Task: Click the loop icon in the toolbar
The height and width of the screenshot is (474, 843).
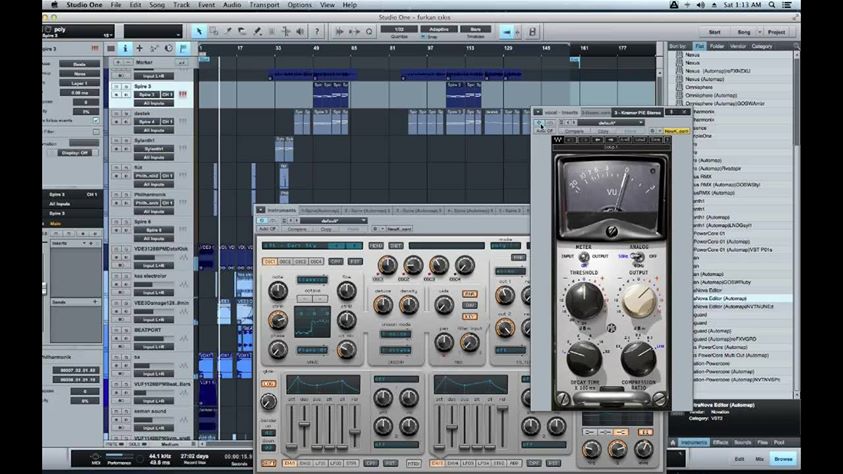Action: pos(369,32)
